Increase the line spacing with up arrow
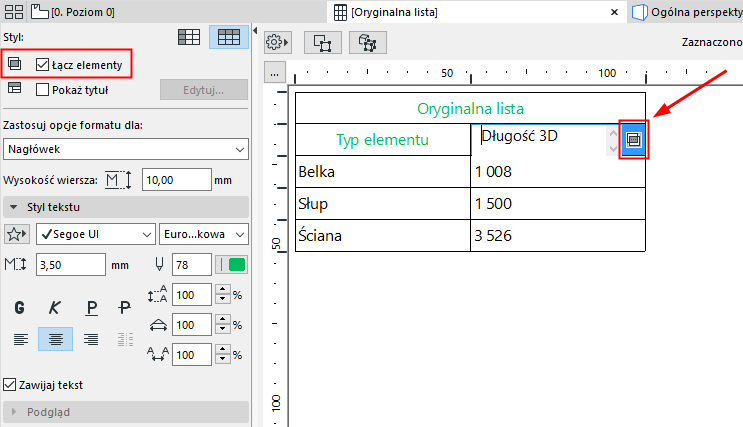 223,289
